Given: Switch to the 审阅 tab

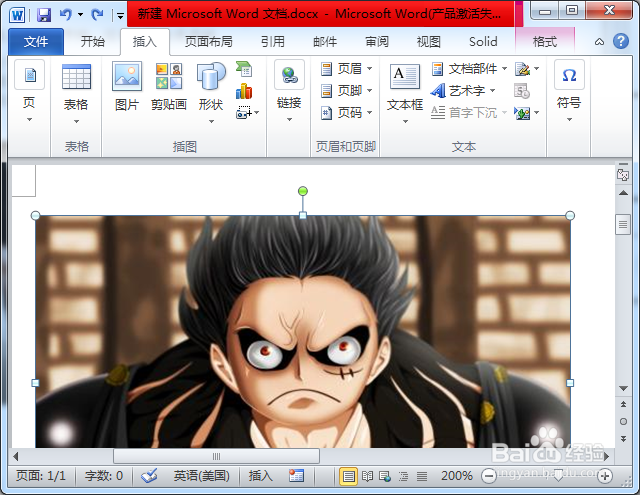Looking at the screenshot, I should point(377,42).
